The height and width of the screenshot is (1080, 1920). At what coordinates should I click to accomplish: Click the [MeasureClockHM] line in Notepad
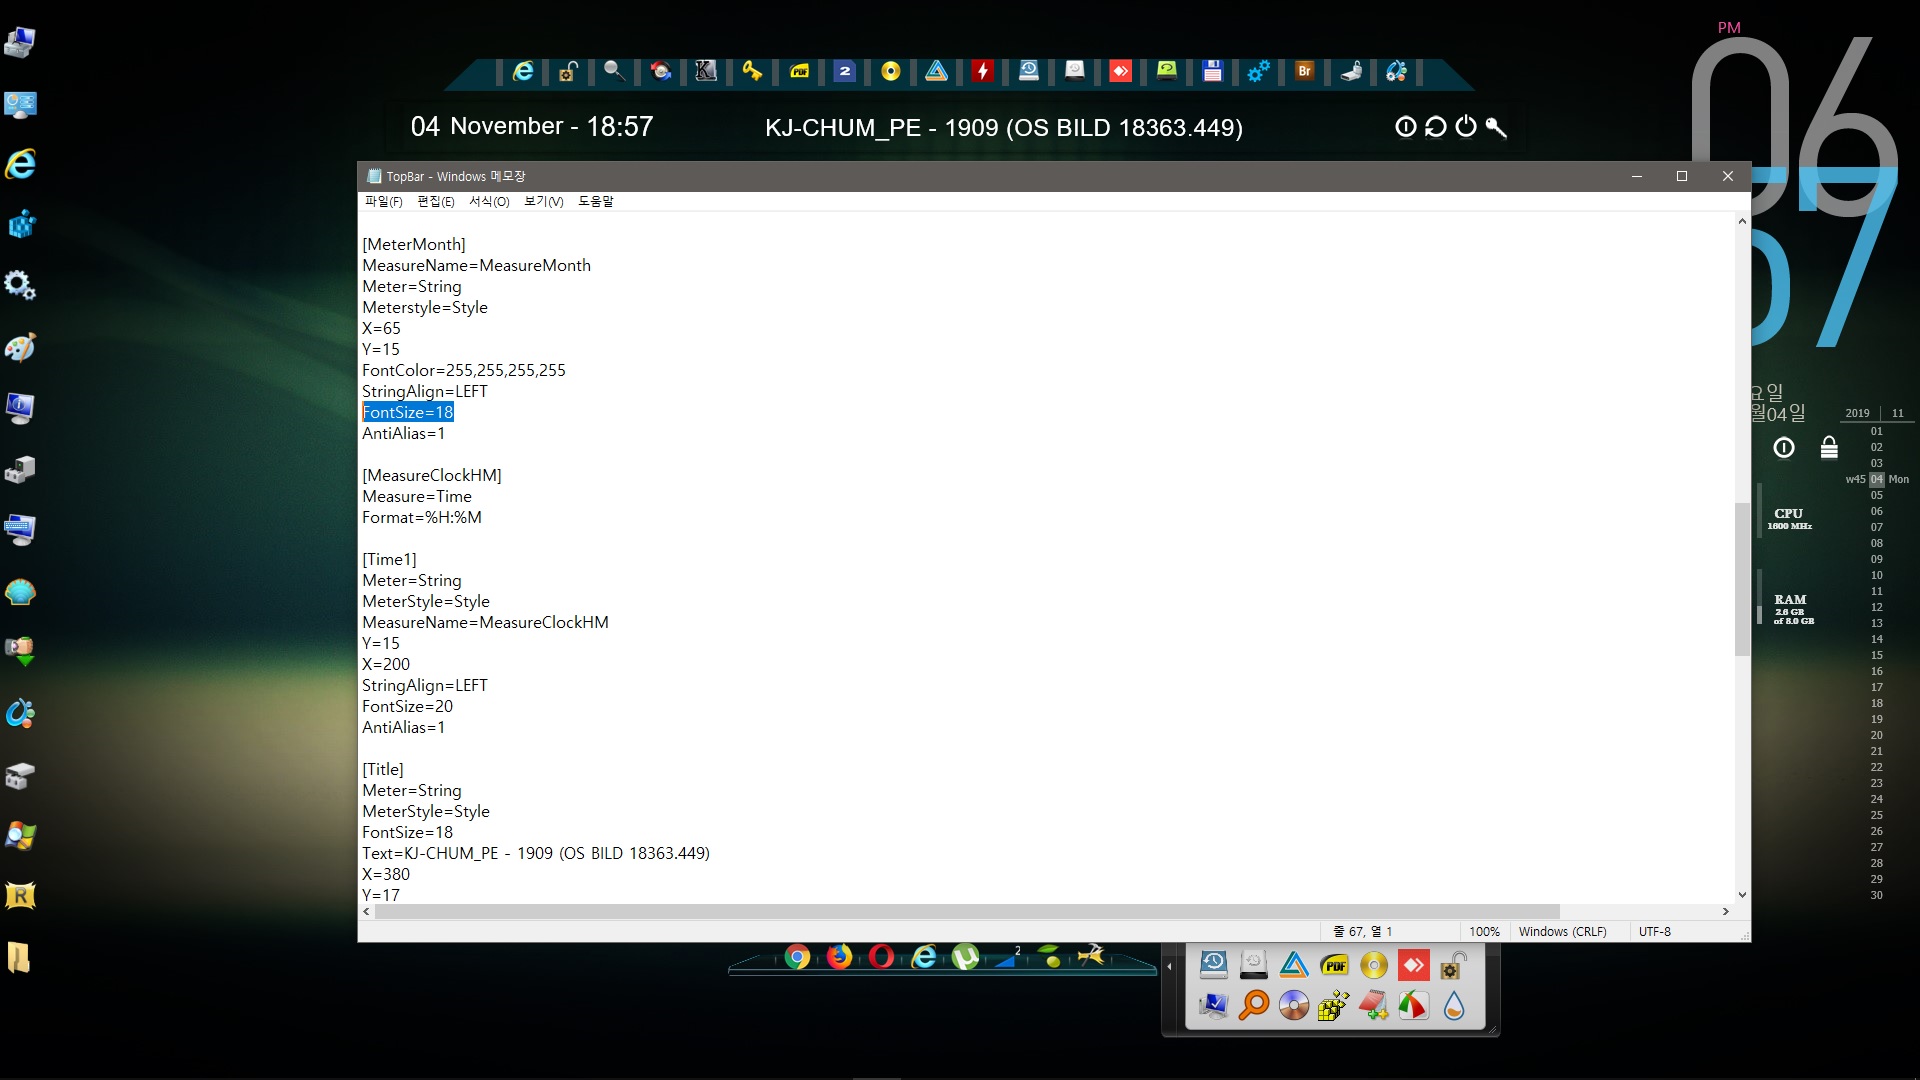coord(432,475)
